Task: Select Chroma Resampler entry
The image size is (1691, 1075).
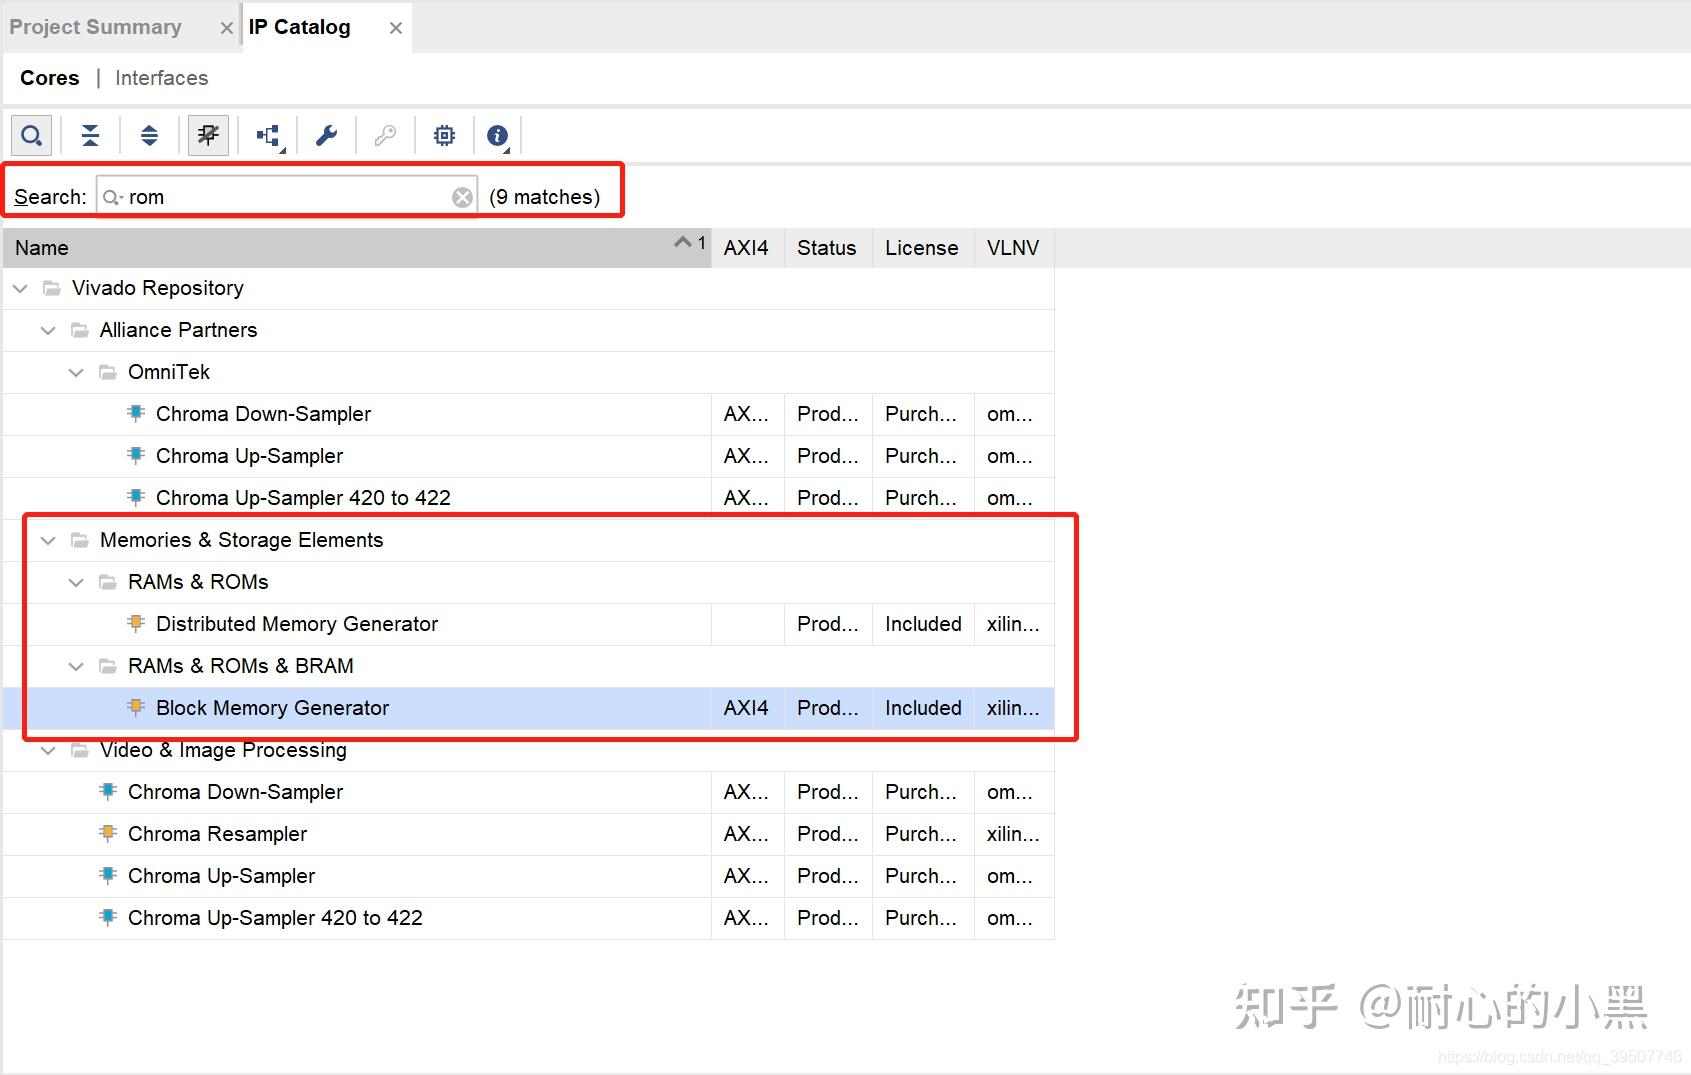Action: [217, 834]
